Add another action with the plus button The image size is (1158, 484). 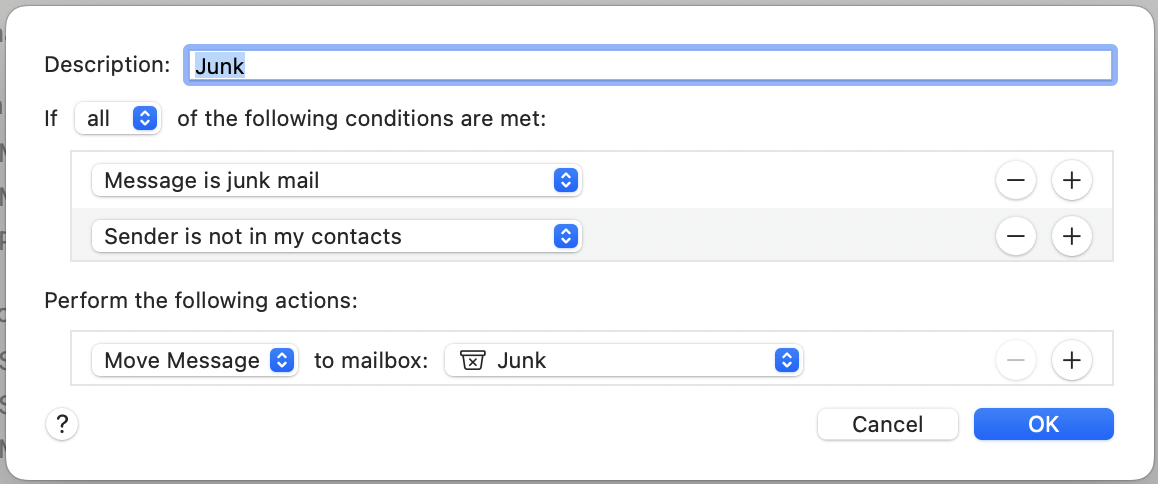pyautogui.click(x=1072, y=360)
